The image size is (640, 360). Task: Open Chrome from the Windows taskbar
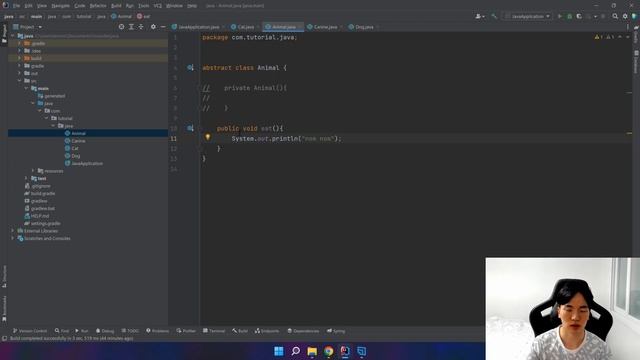[x=329, y=351]
